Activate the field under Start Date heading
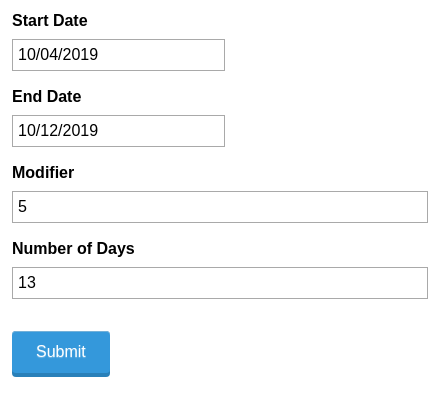This screenshot has height=394, width=441. click(118, 55)
